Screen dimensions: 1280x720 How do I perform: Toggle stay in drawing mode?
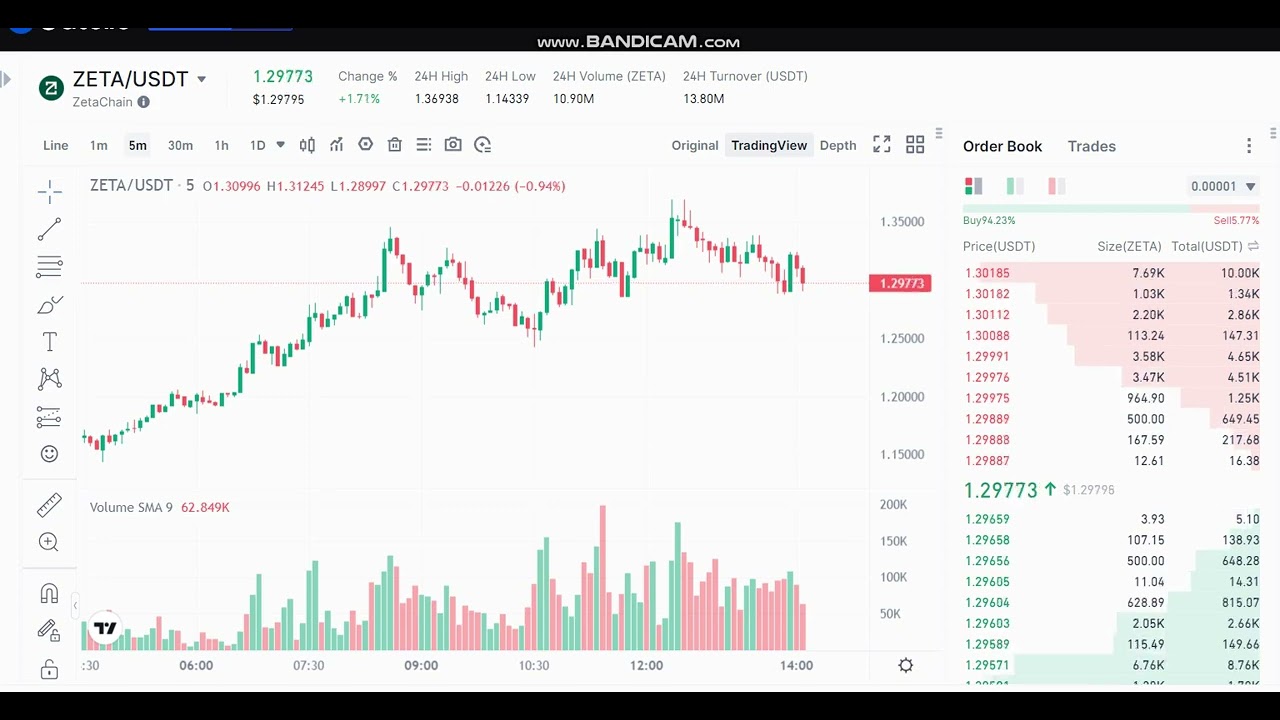point(49,630)
